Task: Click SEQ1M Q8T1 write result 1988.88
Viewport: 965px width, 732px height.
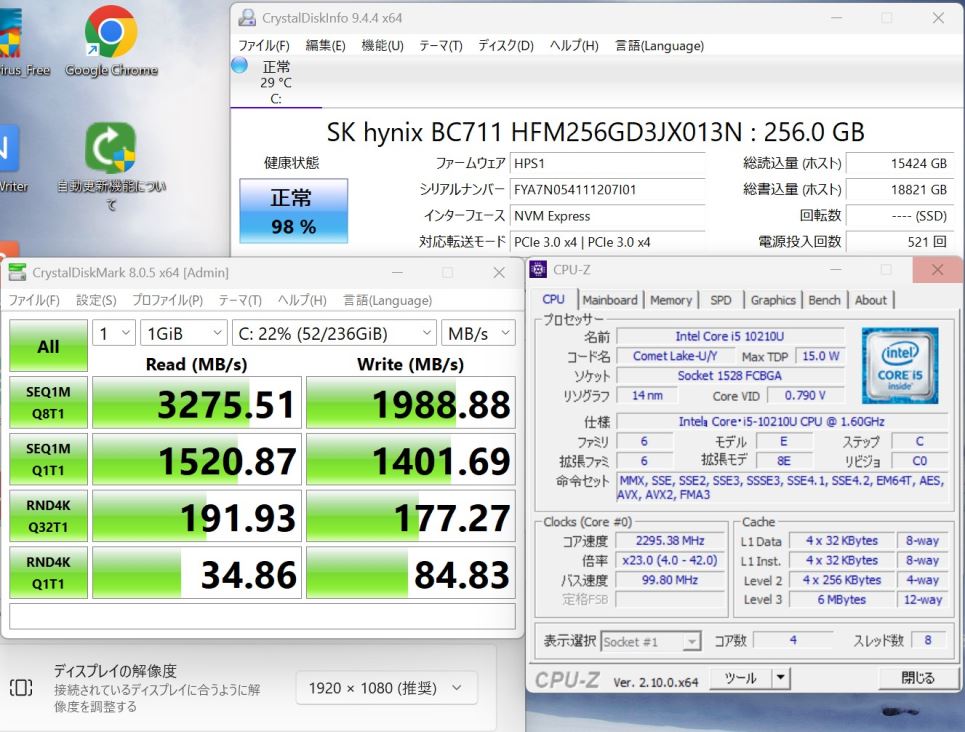Action: (410, 403)
